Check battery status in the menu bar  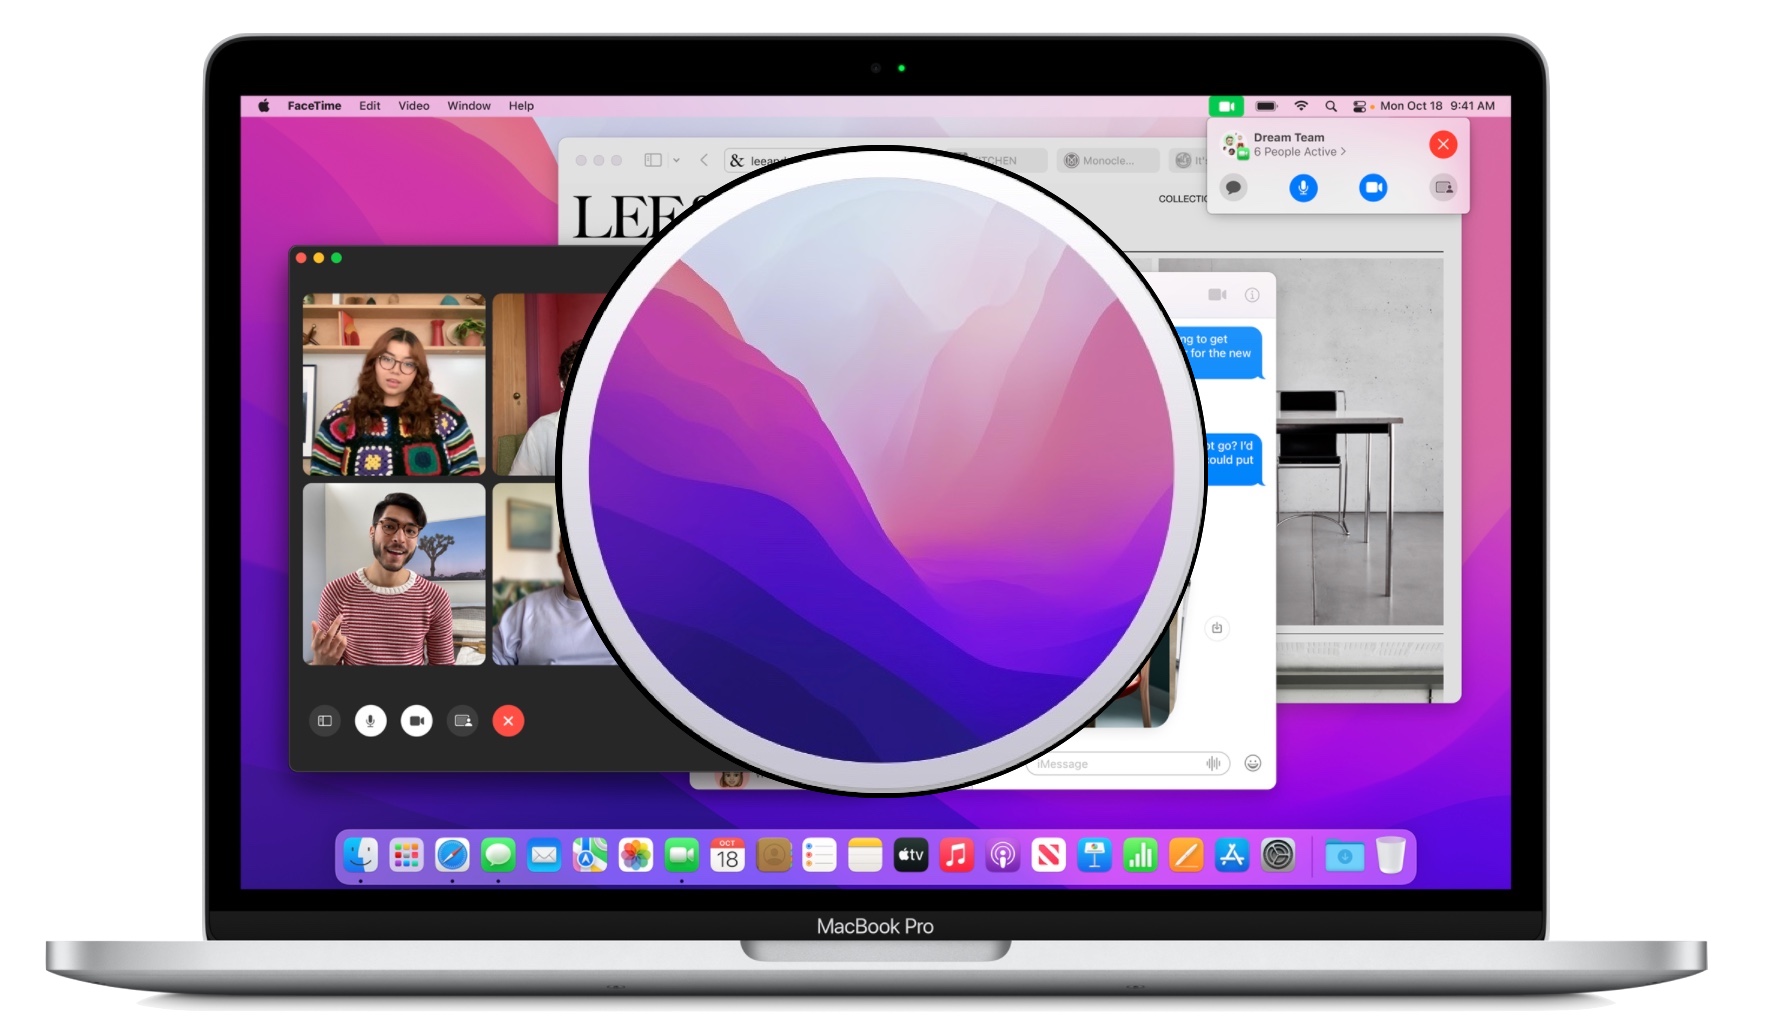[1267, 106]
